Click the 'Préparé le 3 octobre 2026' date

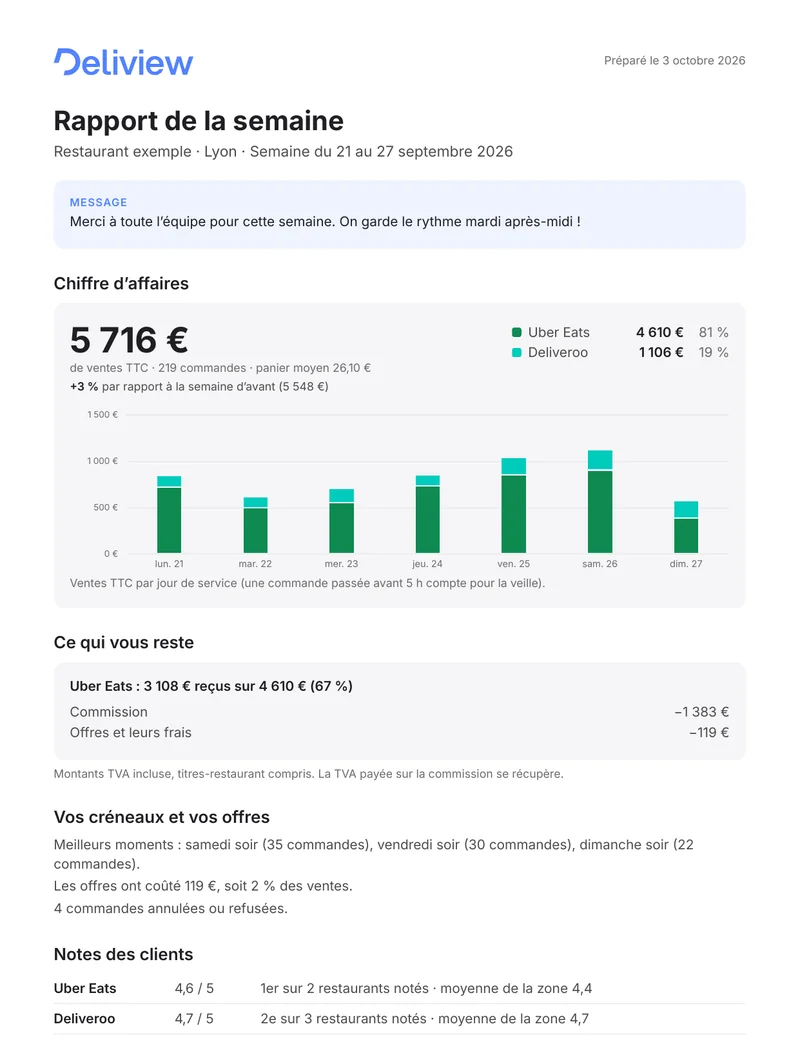click(674, 60)
